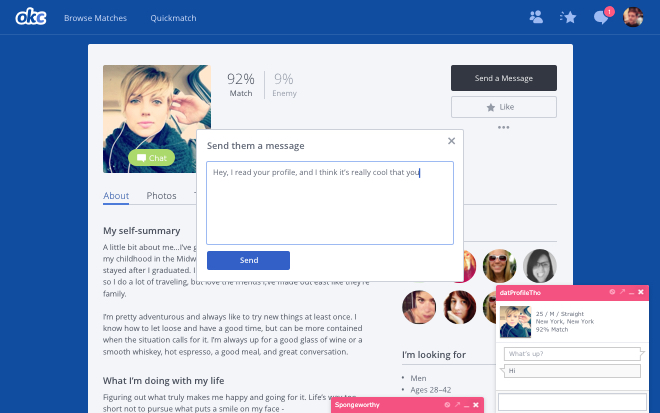Open your account avatar menu
Image resolution: width=660 pixels, height=413 pixels.
633,17
